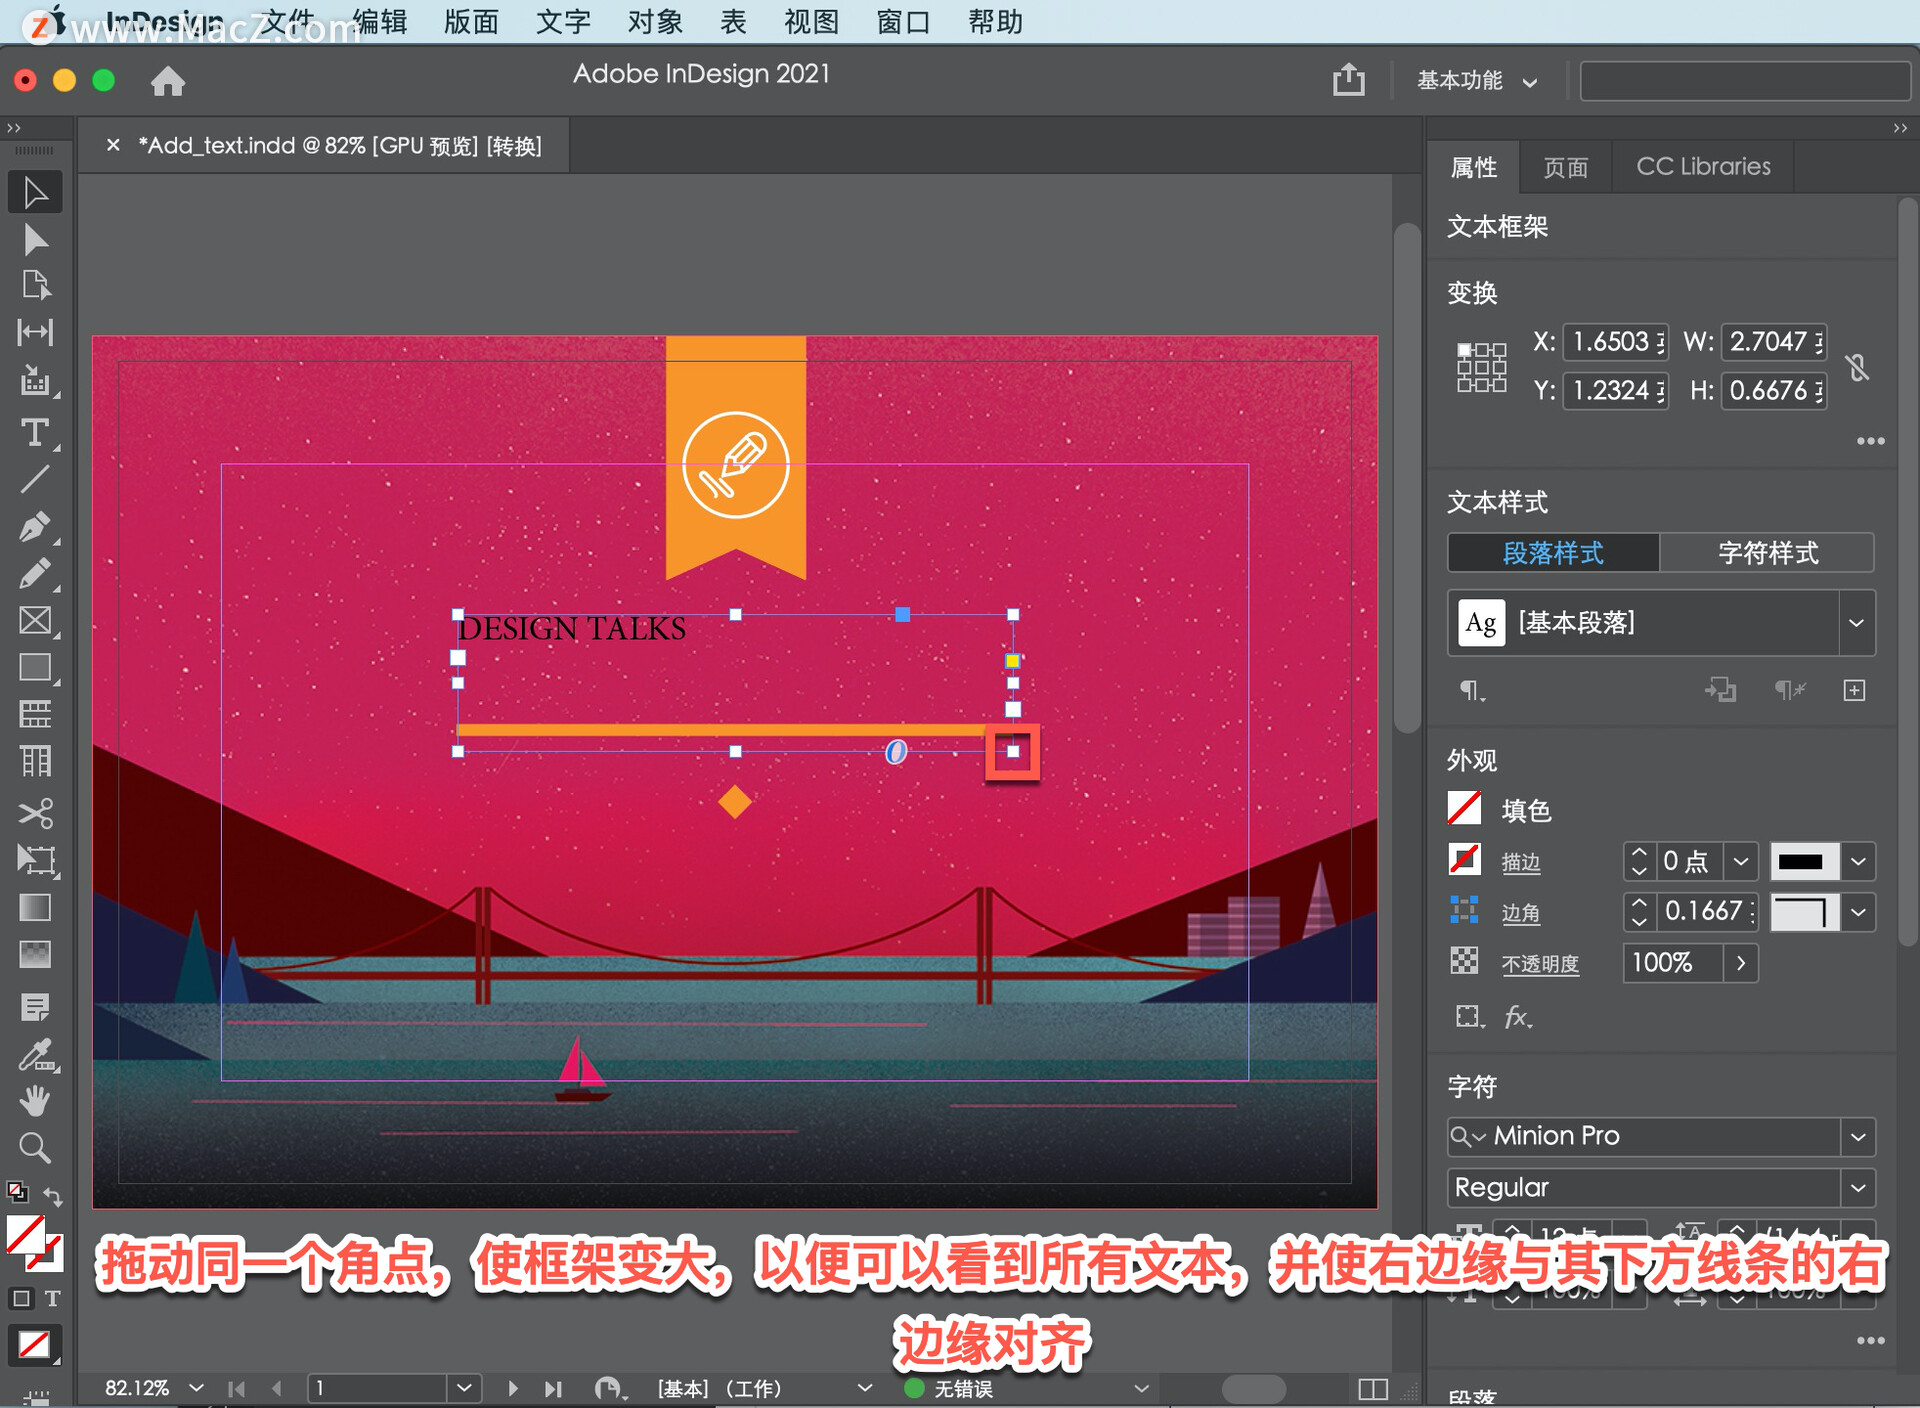Swap fill and stroke arrows

tap(53, 1196)
